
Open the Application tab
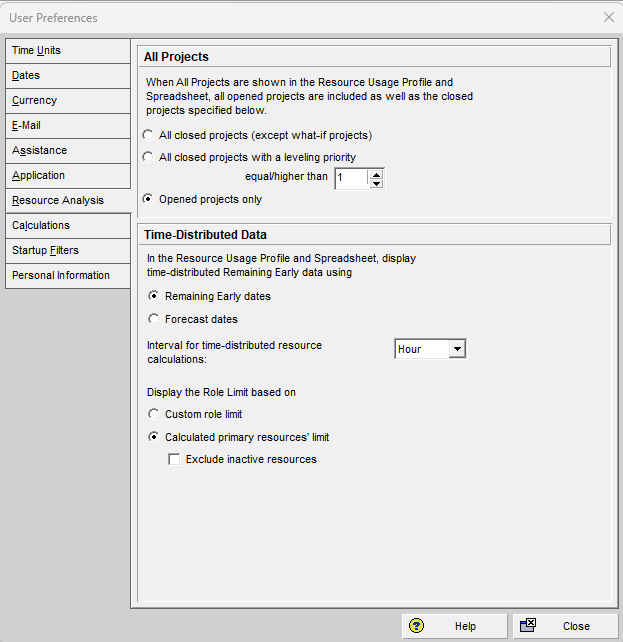click(x=68, y=176)
